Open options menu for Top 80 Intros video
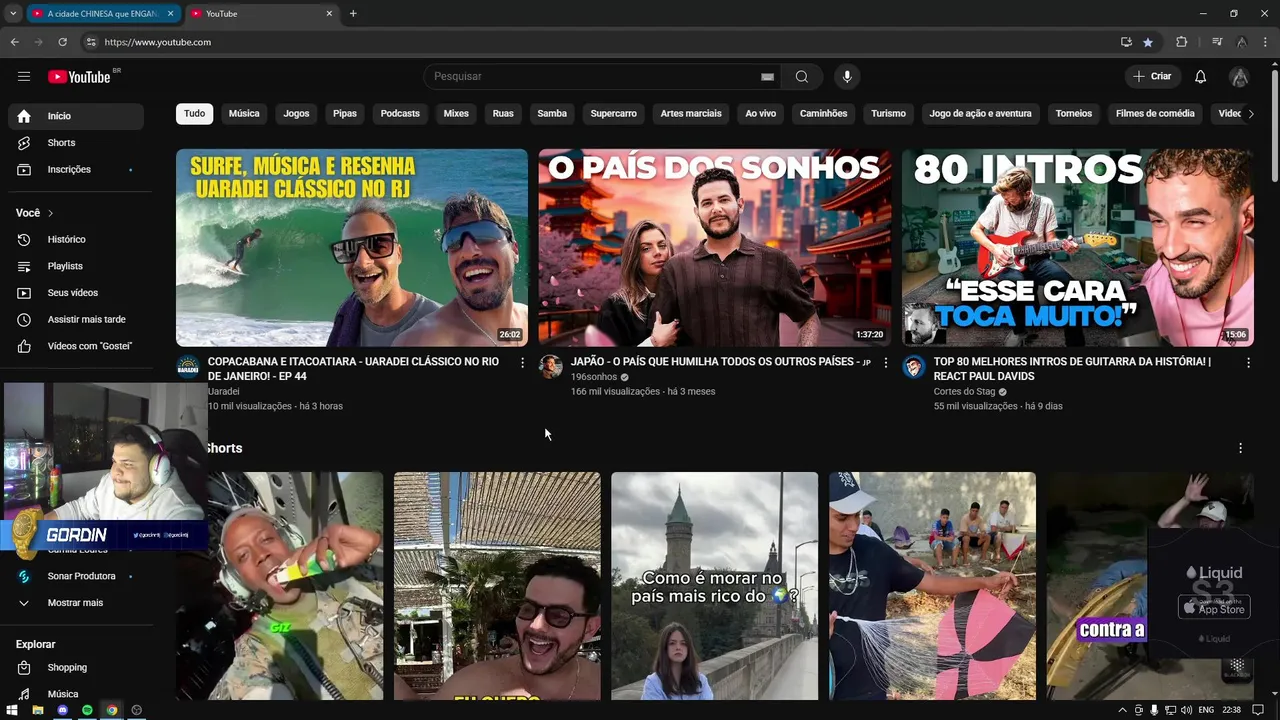Viewport: 1280px width, 720px height. (x=1248, y=363)
